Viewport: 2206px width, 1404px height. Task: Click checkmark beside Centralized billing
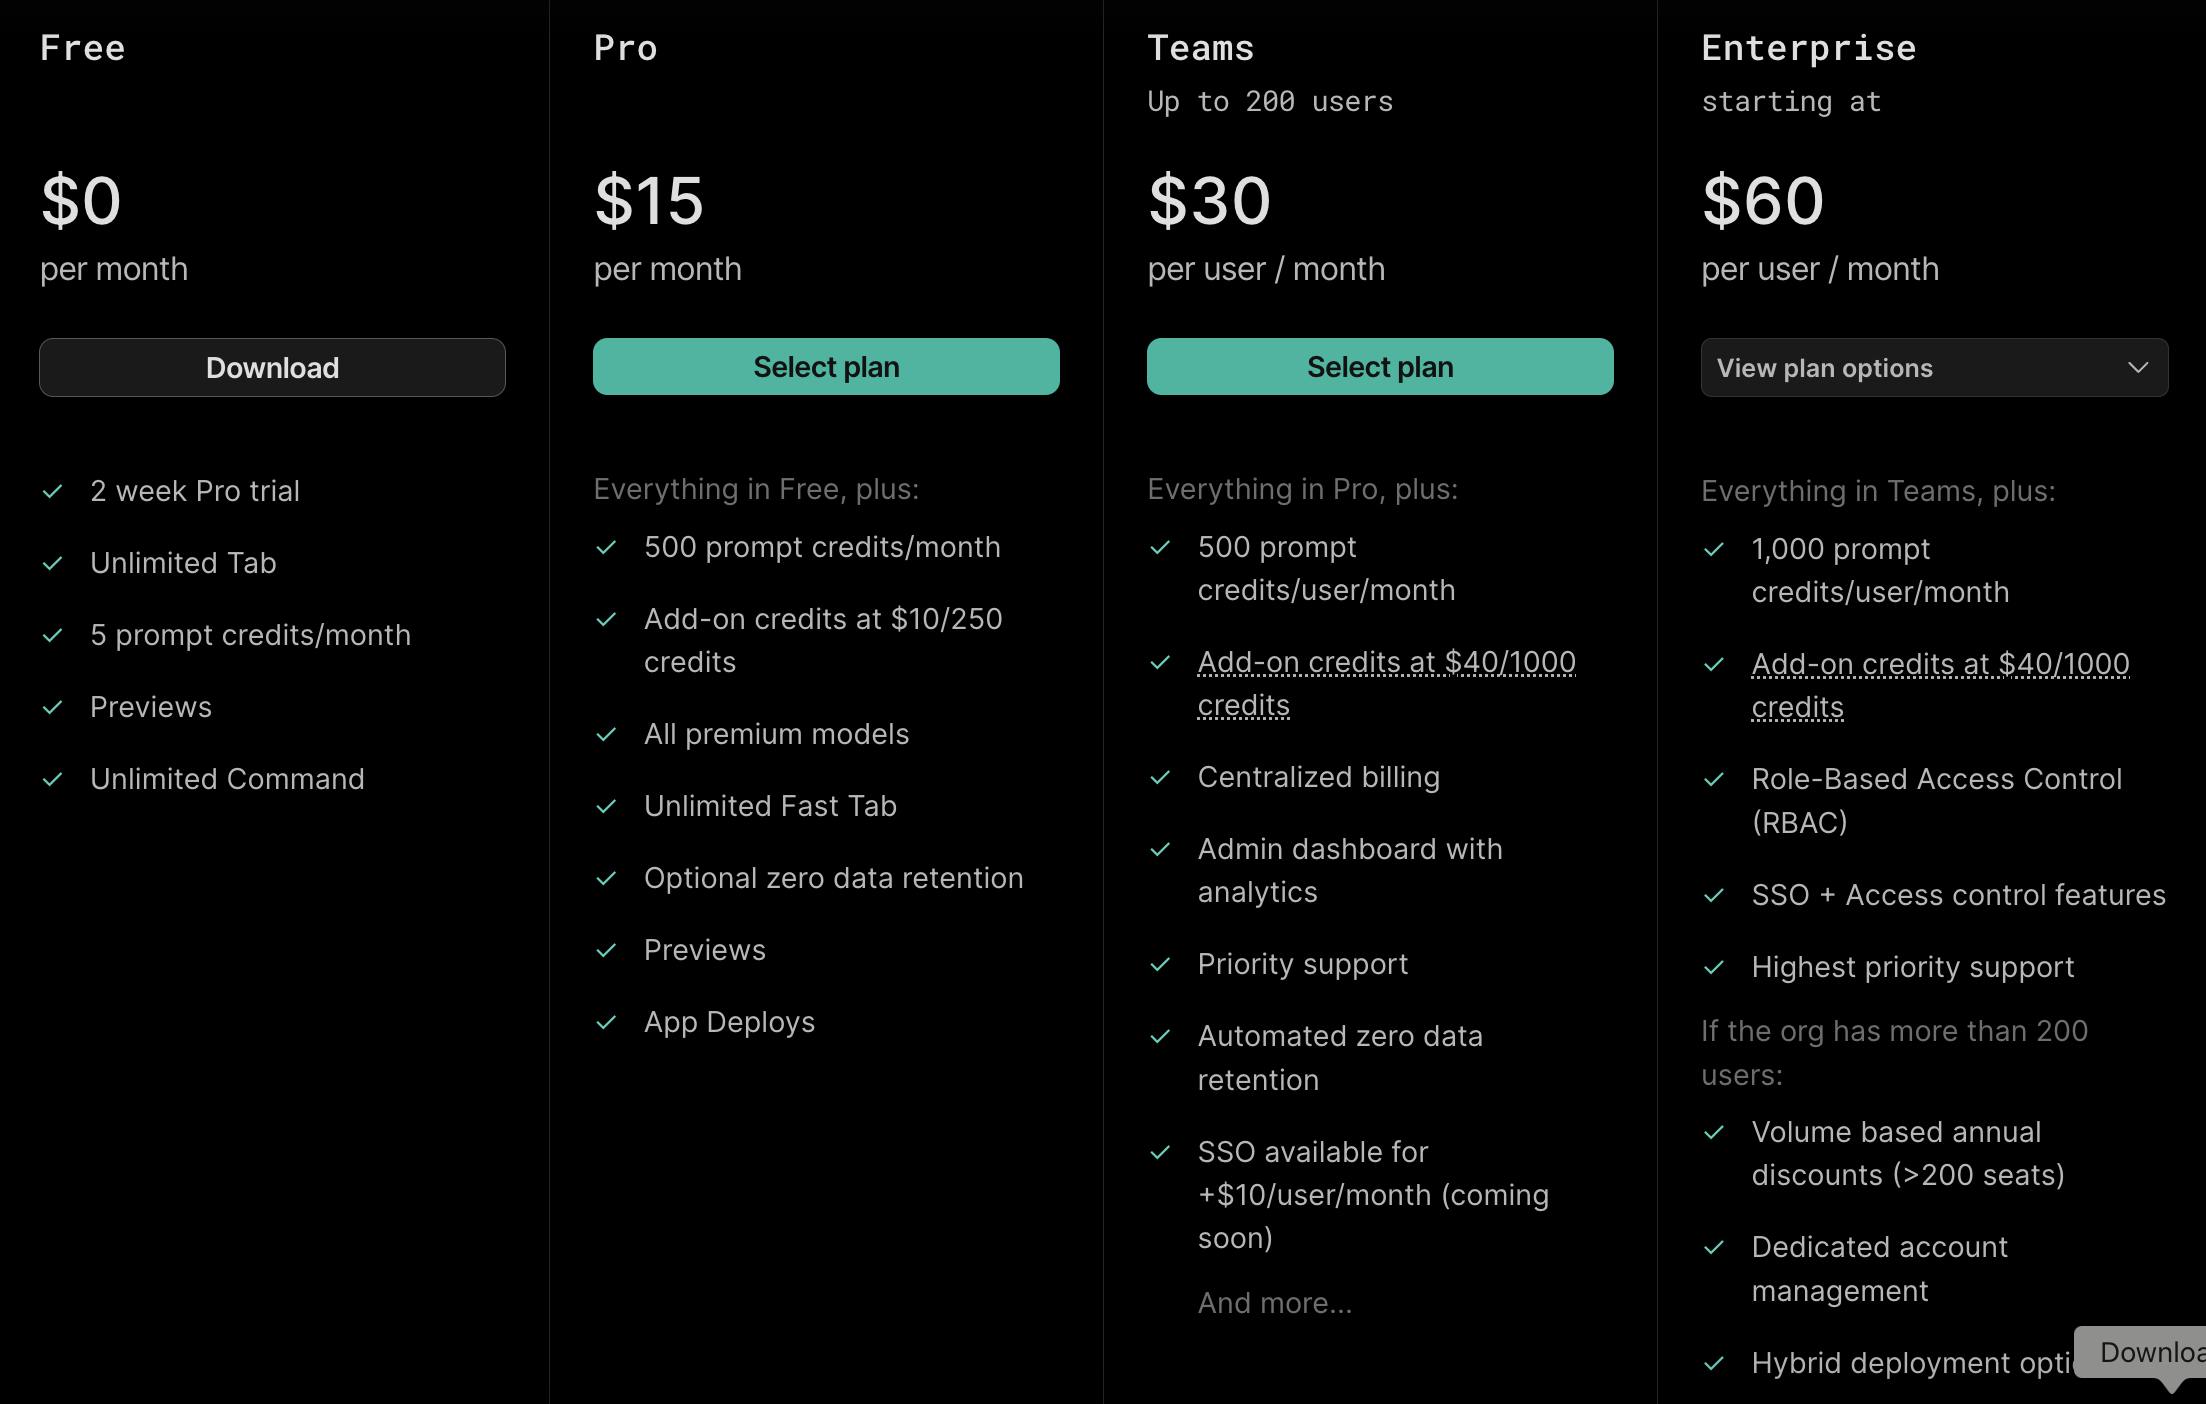pos(1160,777)
